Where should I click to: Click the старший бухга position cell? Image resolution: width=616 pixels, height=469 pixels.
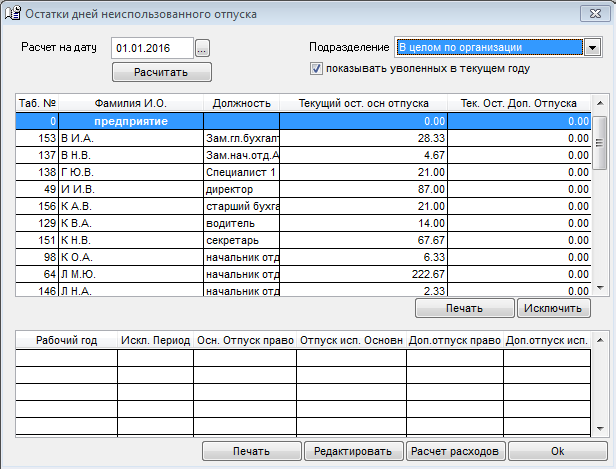(x=242, y=206)
